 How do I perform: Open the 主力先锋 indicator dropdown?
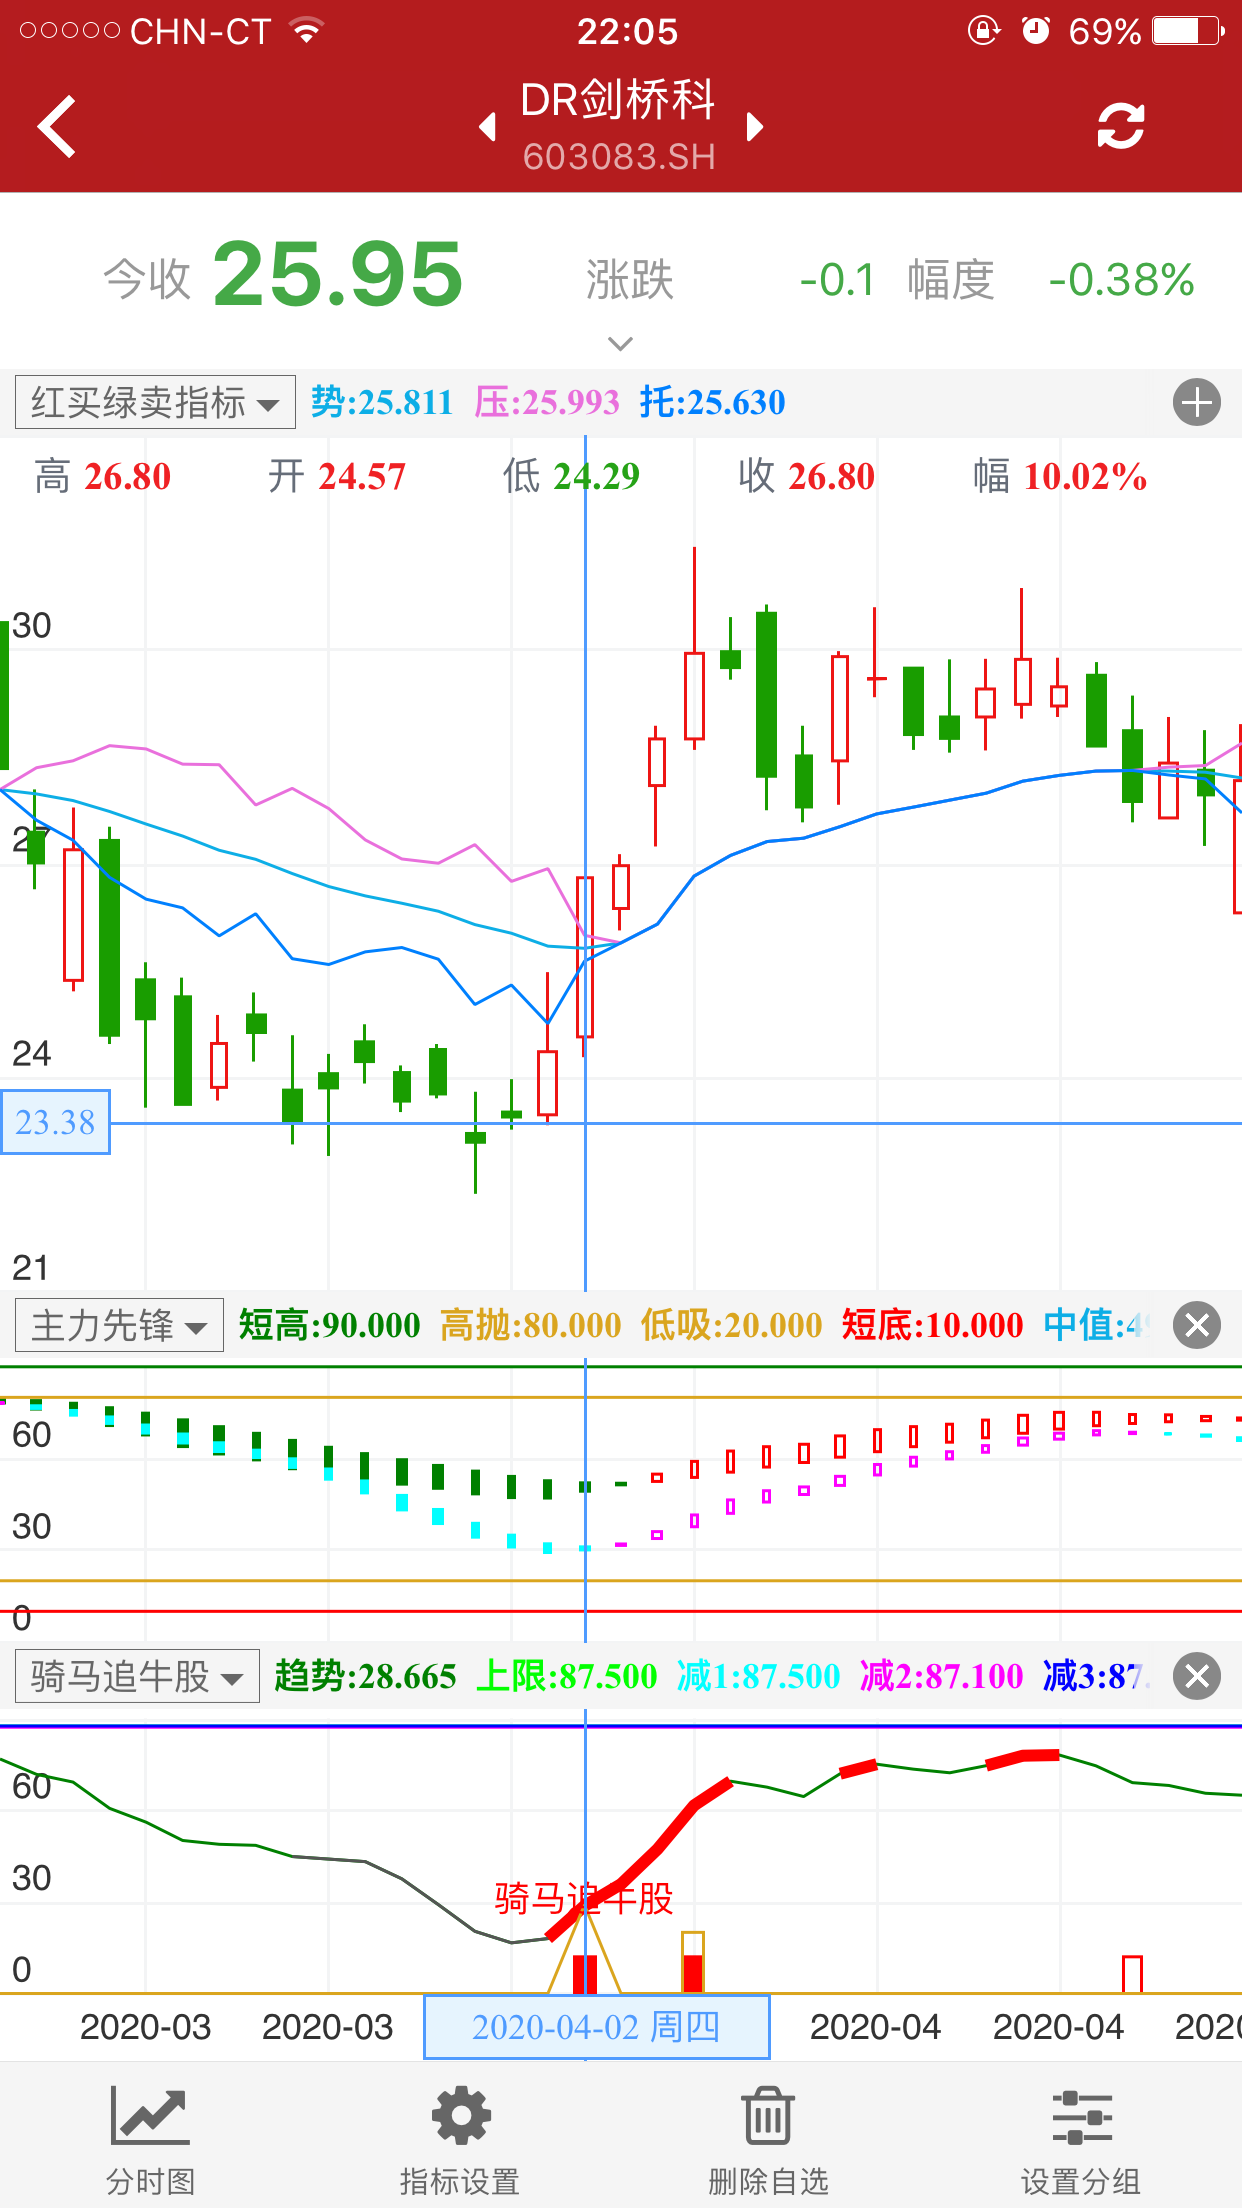coord(119,1326)
